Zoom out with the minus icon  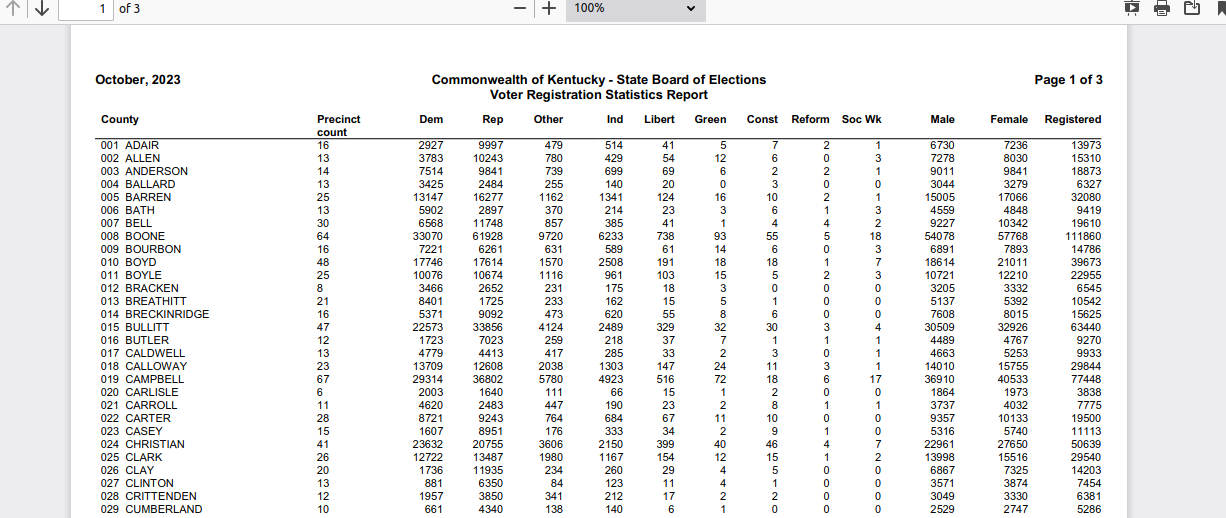(x=520, y=8)
